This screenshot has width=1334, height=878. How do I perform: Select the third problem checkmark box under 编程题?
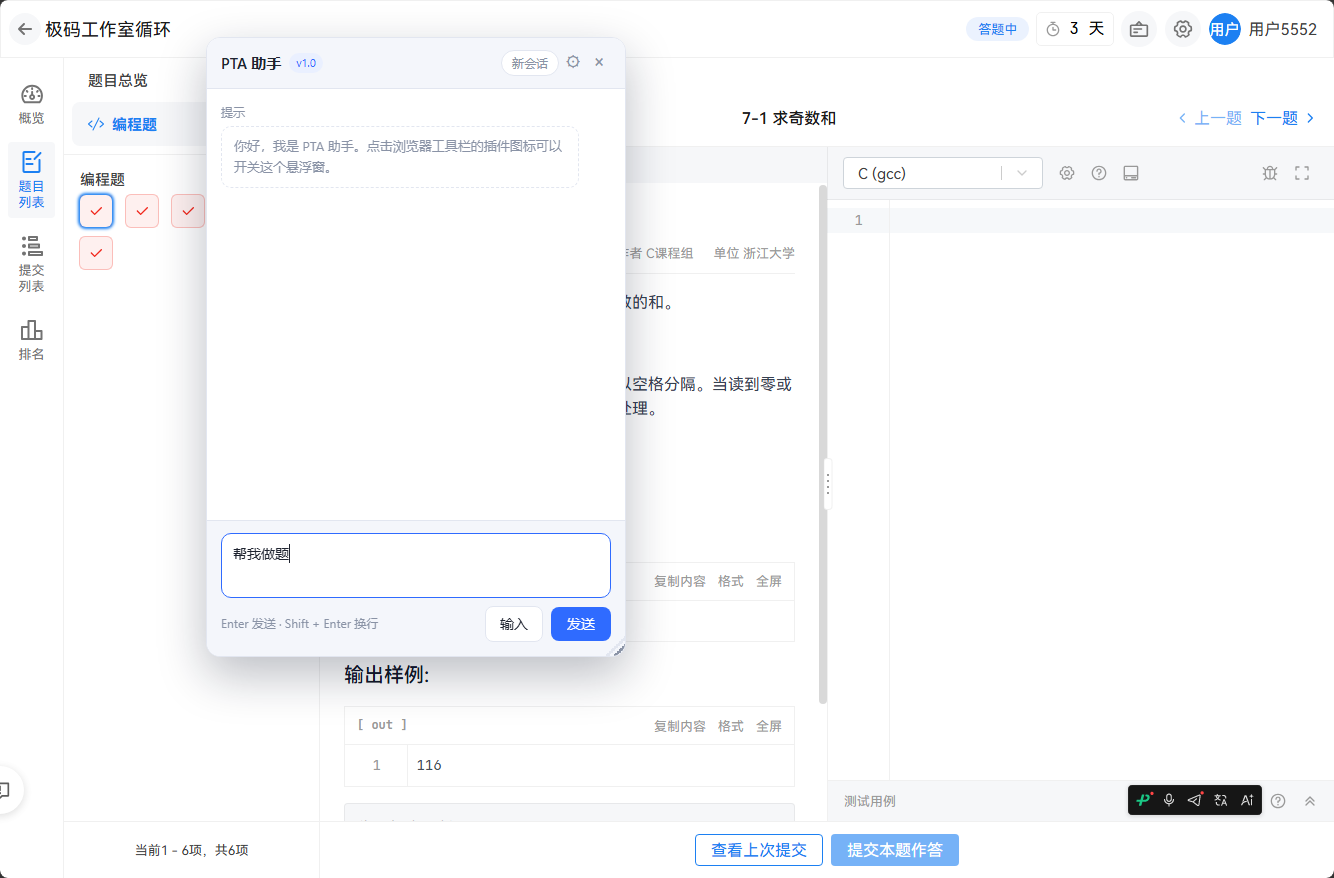(188, 211)
